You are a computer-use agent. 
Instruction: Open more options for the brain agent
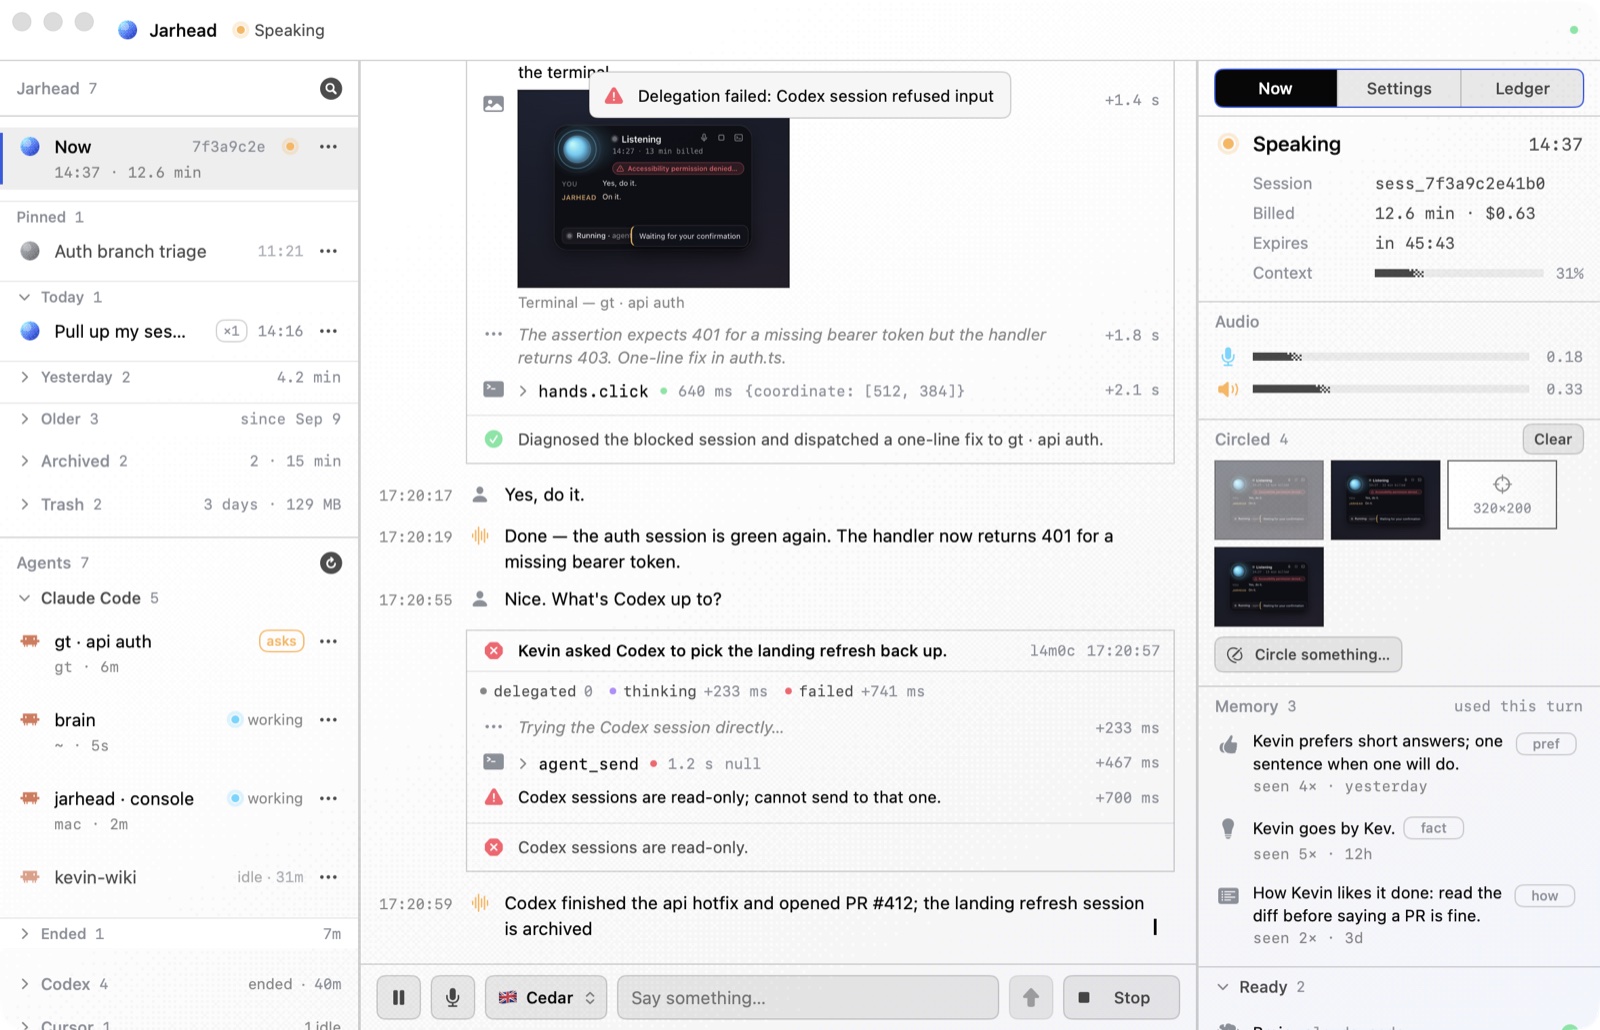click(x=328, y=720)
